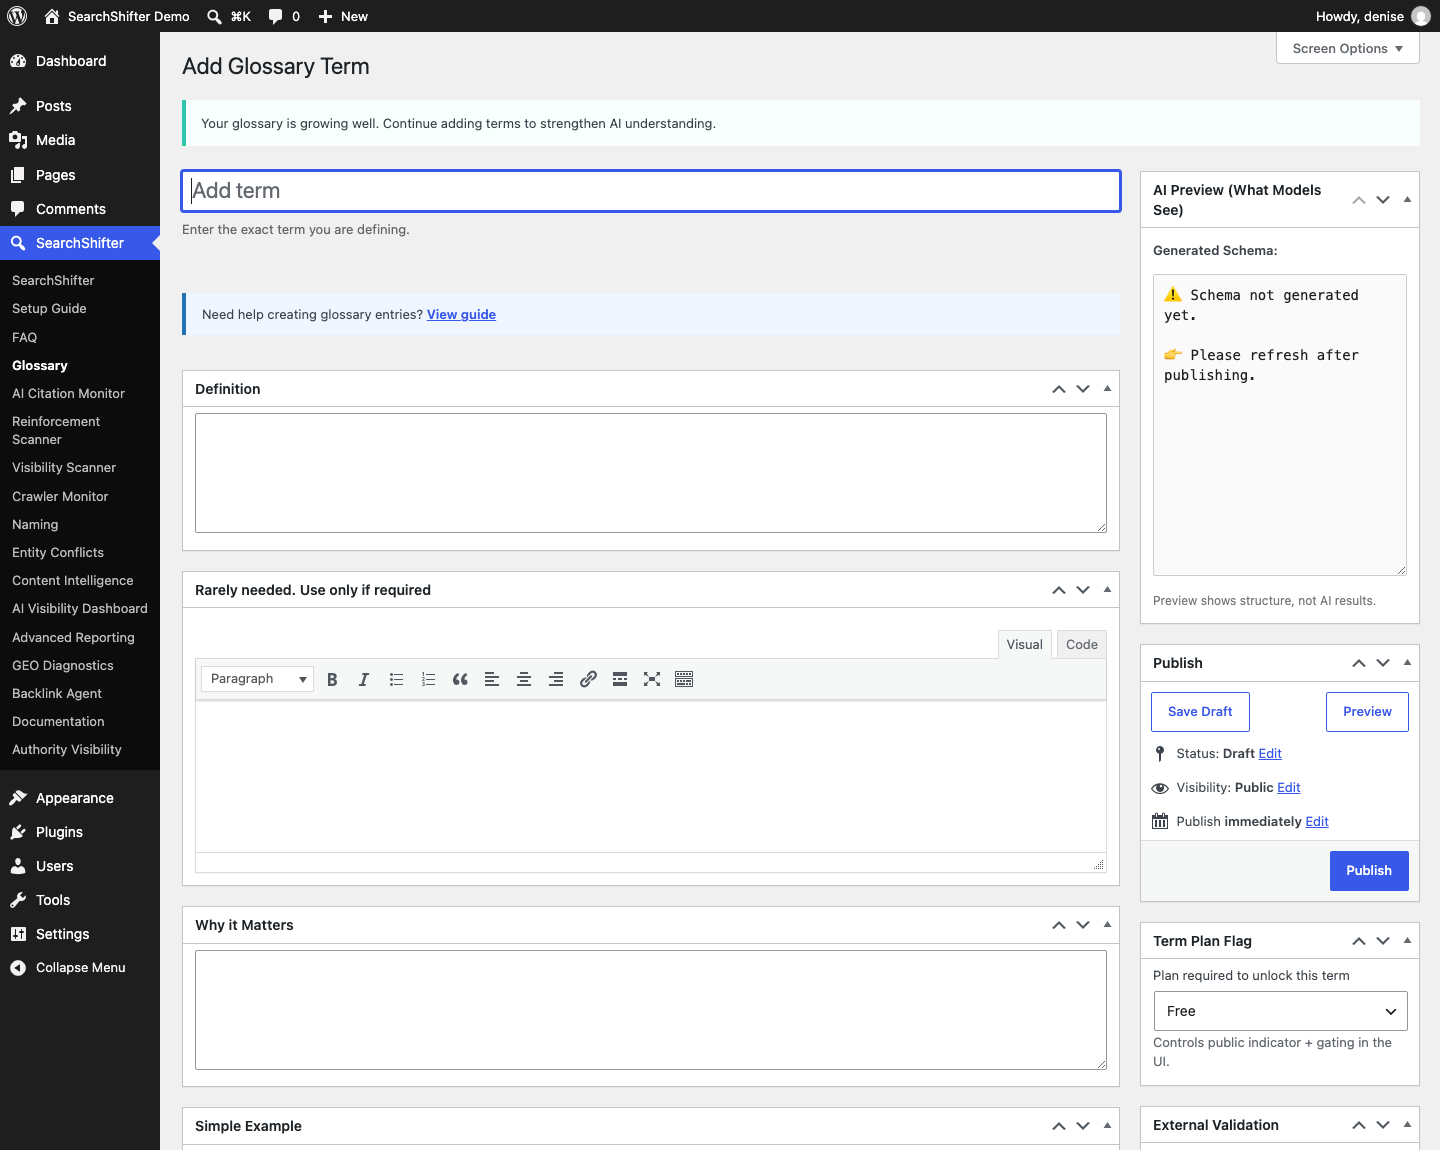Viewport: 1440px width, 1150px height.
Task: Click the WordPress logo in the admin bar
Action: tap(17, 16)
